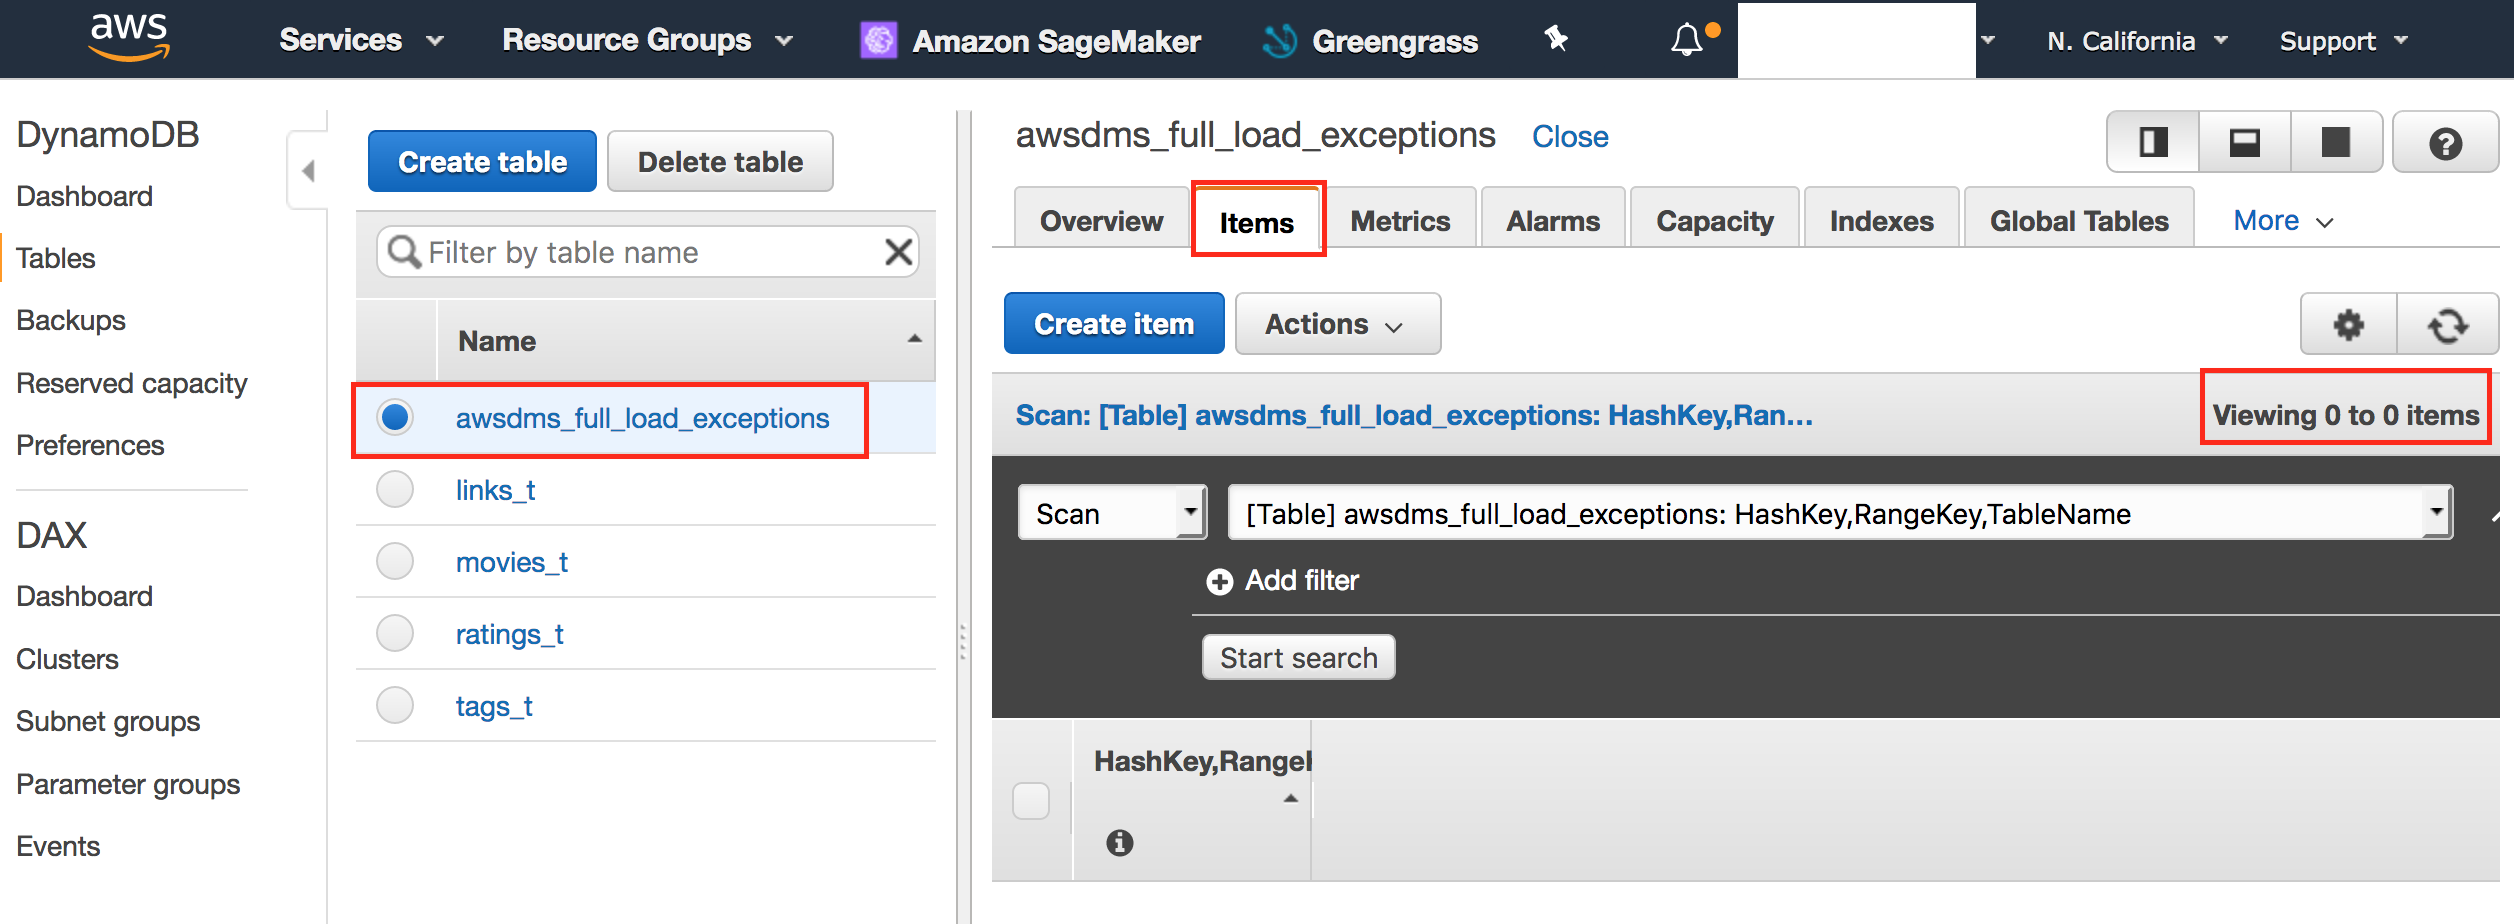
Task: Click the Create table button
Action: pyautogui.click(x=482, y=161)
